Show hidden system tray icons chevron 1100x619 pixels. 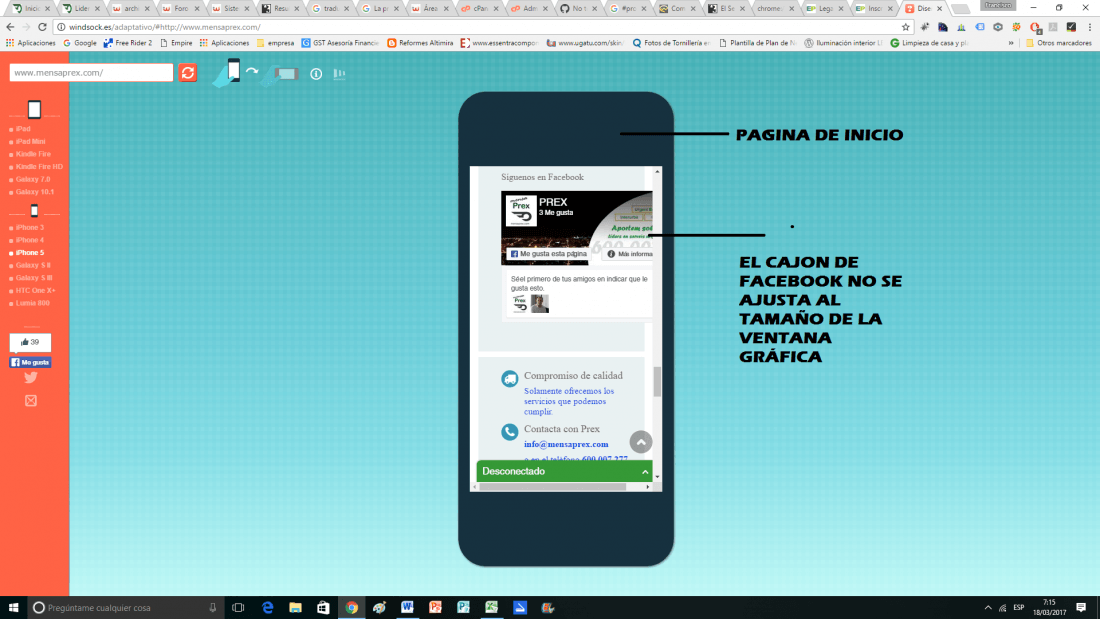tap(988, 608)
